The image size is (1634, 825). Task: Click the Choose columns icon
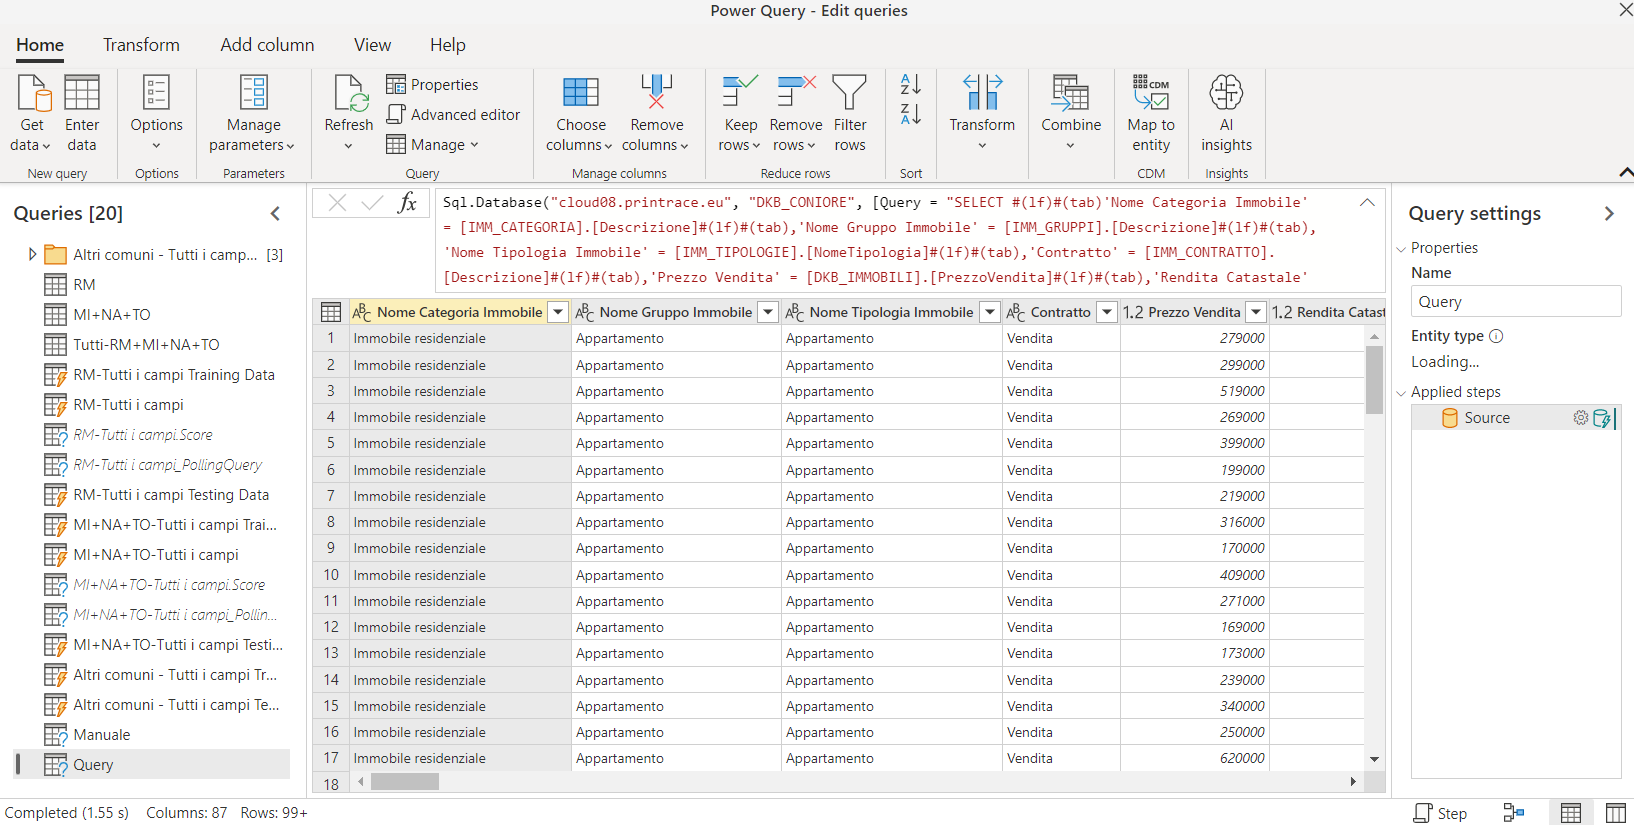(581, 92)
